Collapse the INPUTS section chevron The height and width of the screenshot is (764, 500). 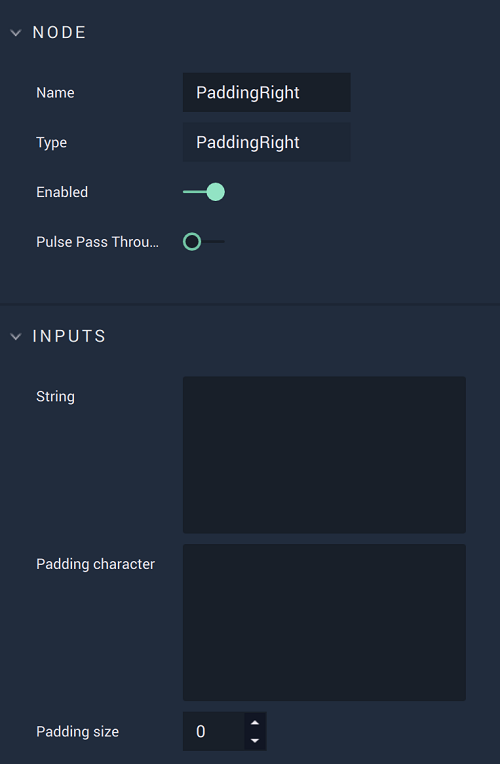click(x=16, y=337)
